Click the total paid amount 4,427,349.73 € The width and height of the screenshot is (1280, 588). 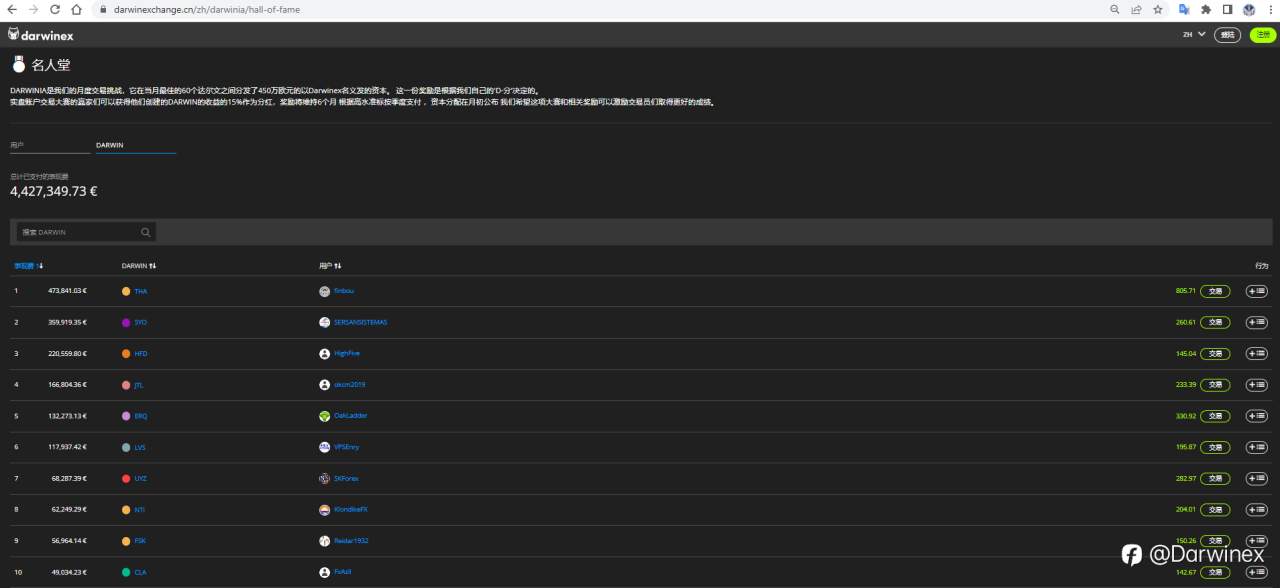53,191
